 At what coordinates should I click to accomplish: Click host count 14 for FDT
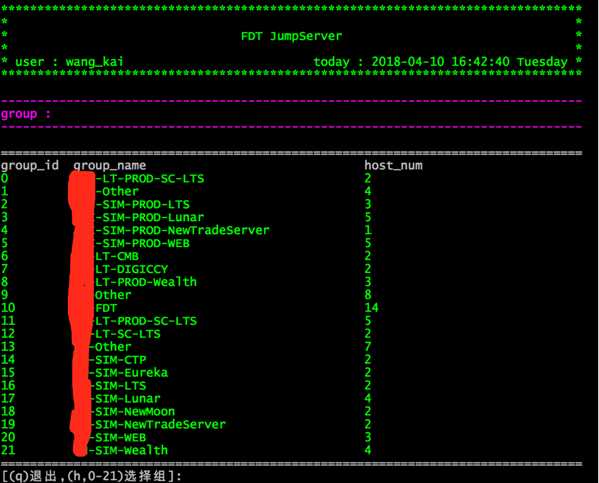pos(371,308)
